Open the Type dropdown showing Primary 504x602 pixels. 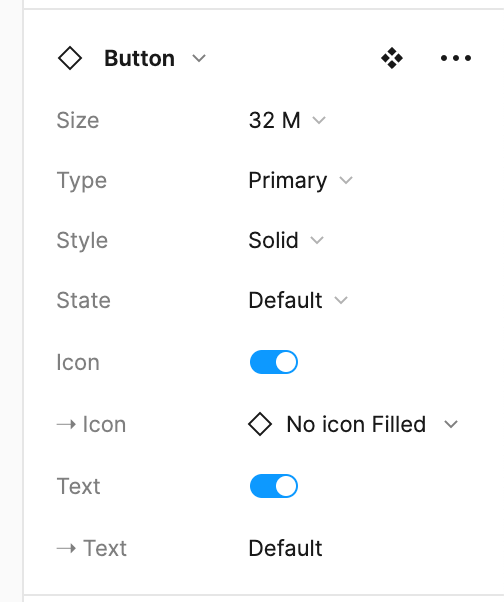(x=301, y=180)
